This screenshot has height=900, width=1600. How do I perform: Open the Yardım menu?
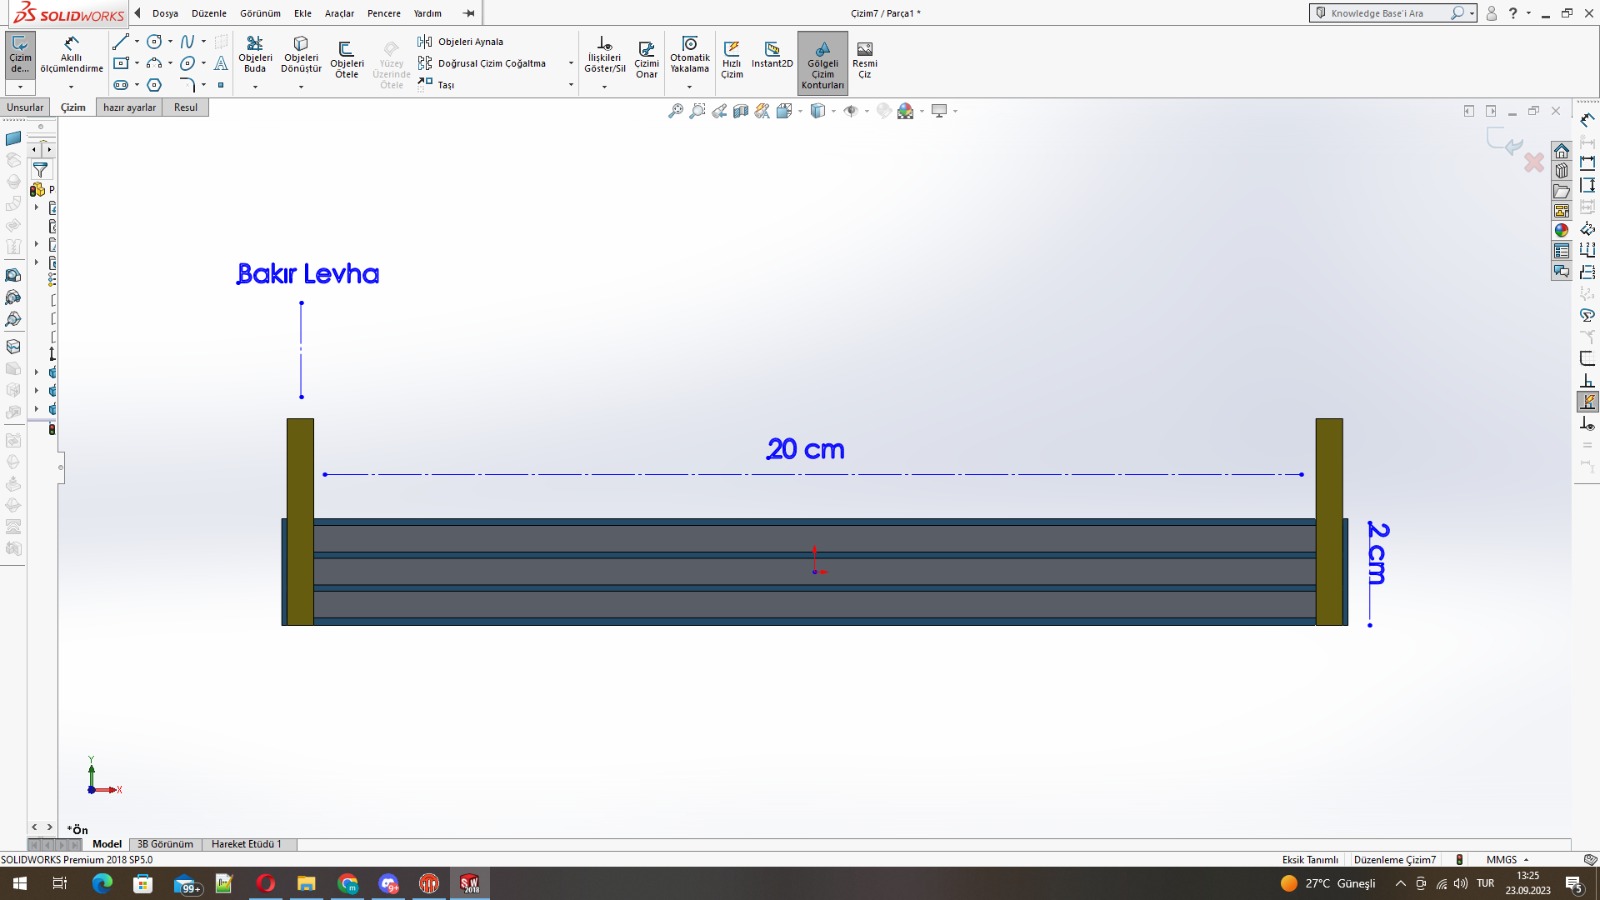tap(428, 13)
